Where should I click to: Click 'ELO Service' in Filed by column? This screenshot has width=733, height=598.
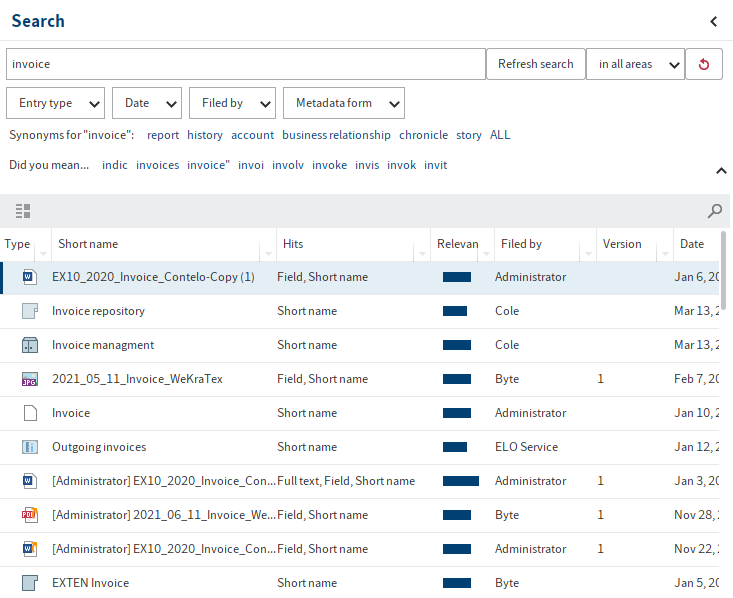tap(526, 447)
